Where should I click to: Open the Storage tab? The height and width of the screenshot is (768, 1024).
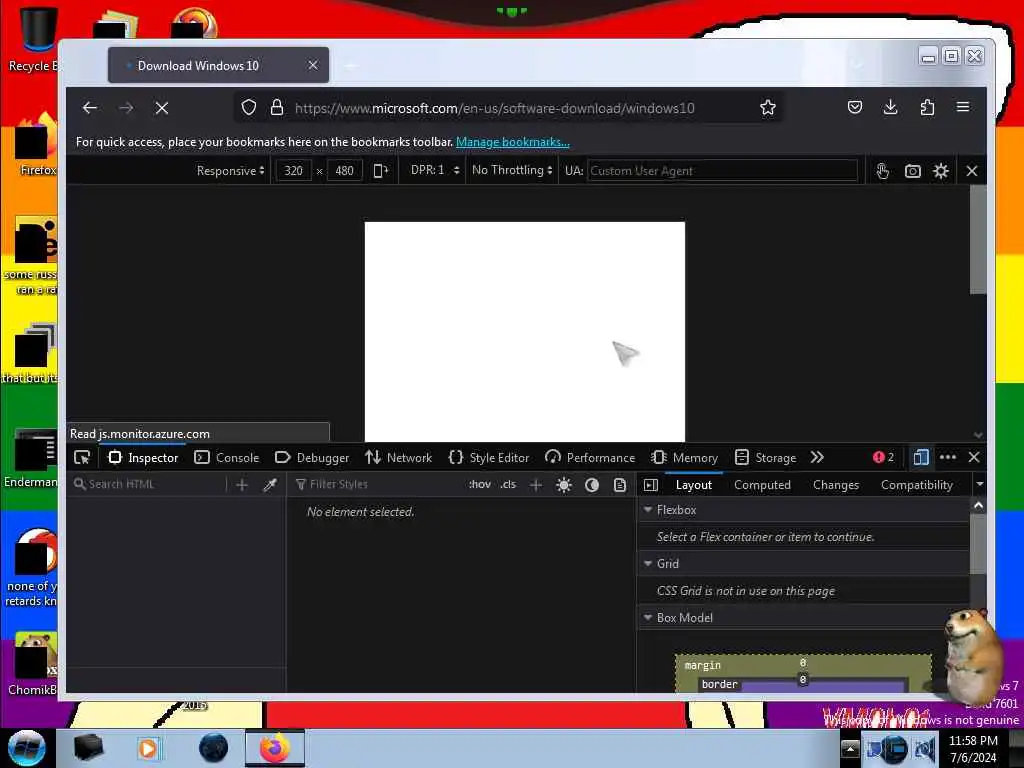(765, 458)
